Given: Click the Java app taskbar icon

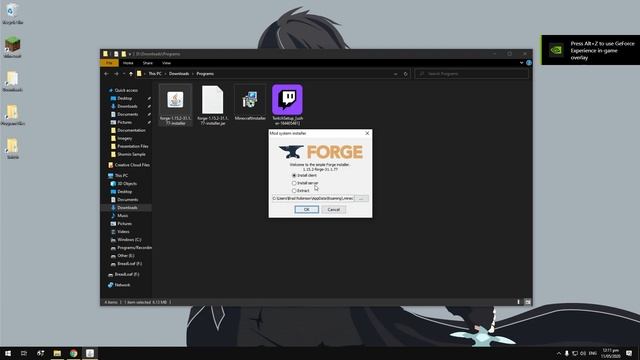Looking at the screenshot, I should tap(90, 353).
